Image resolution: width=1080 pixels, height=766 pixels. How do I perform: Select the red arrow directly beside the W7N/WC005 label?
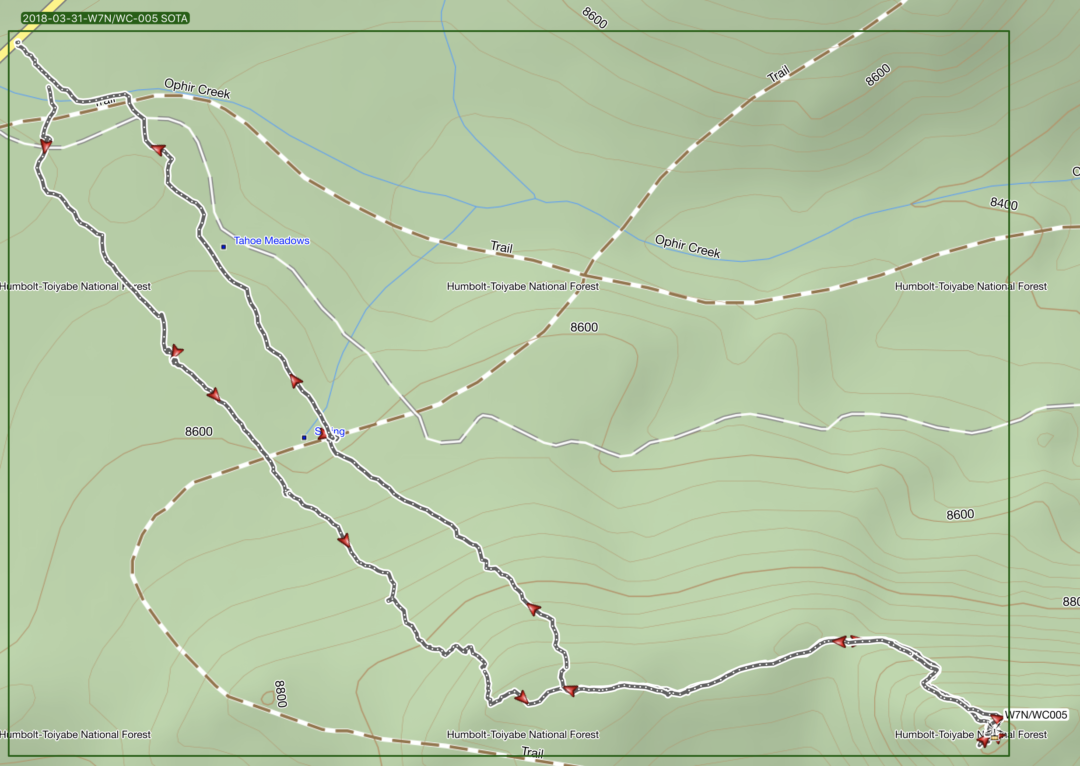coord(996,719)
